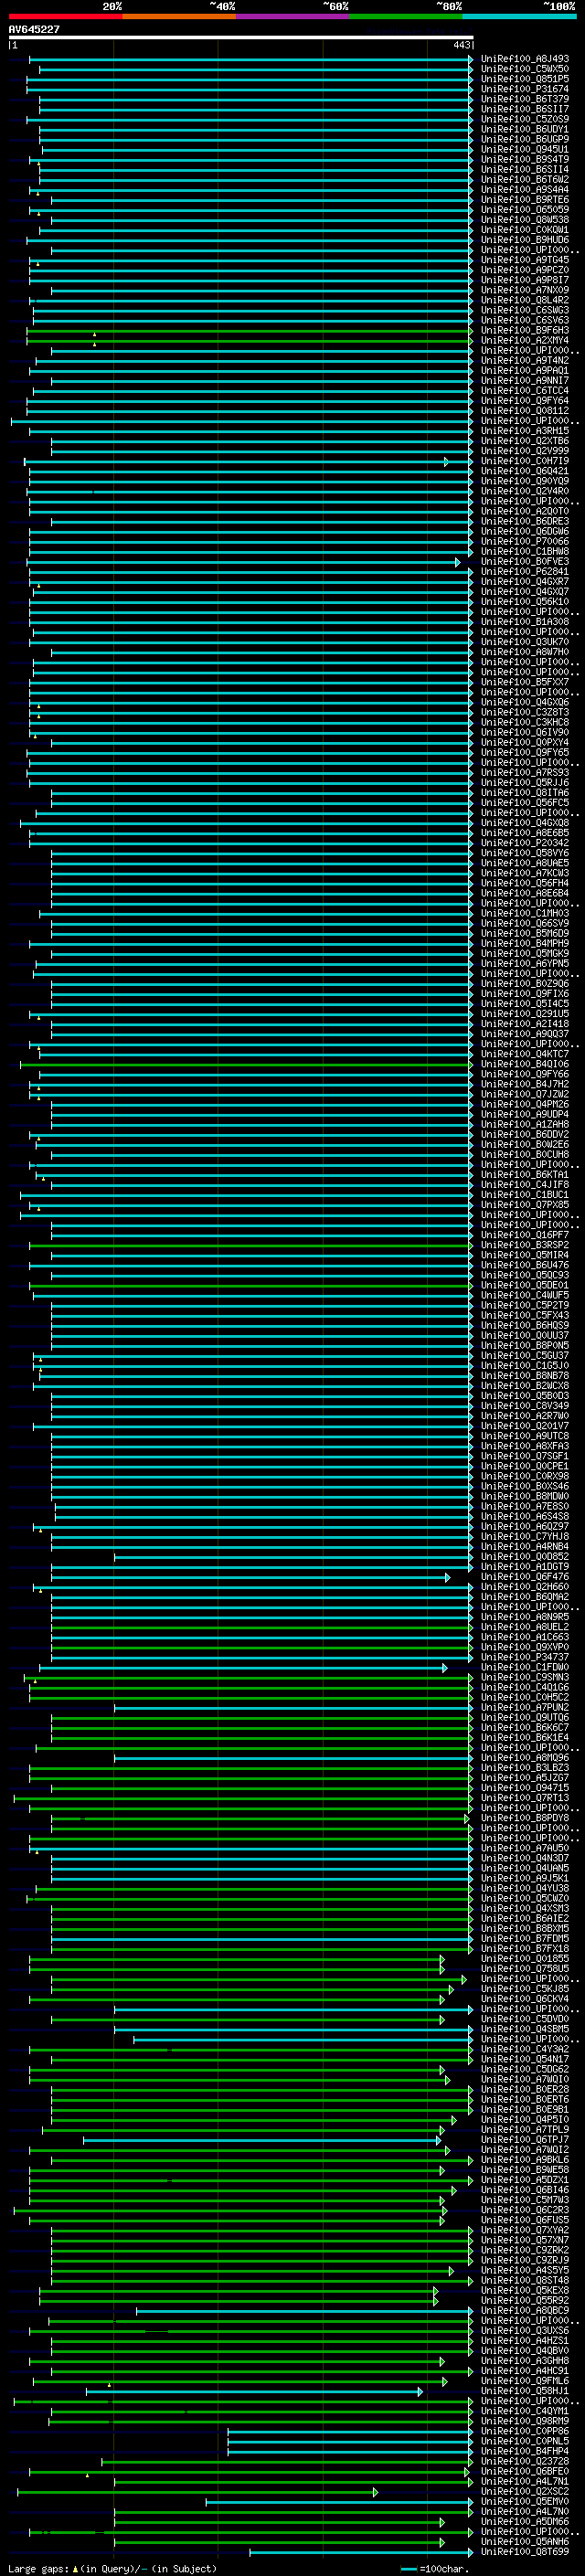Open hit UniRef100_Q851P5
585x2576 pixels.
click(x=524, y=79)
